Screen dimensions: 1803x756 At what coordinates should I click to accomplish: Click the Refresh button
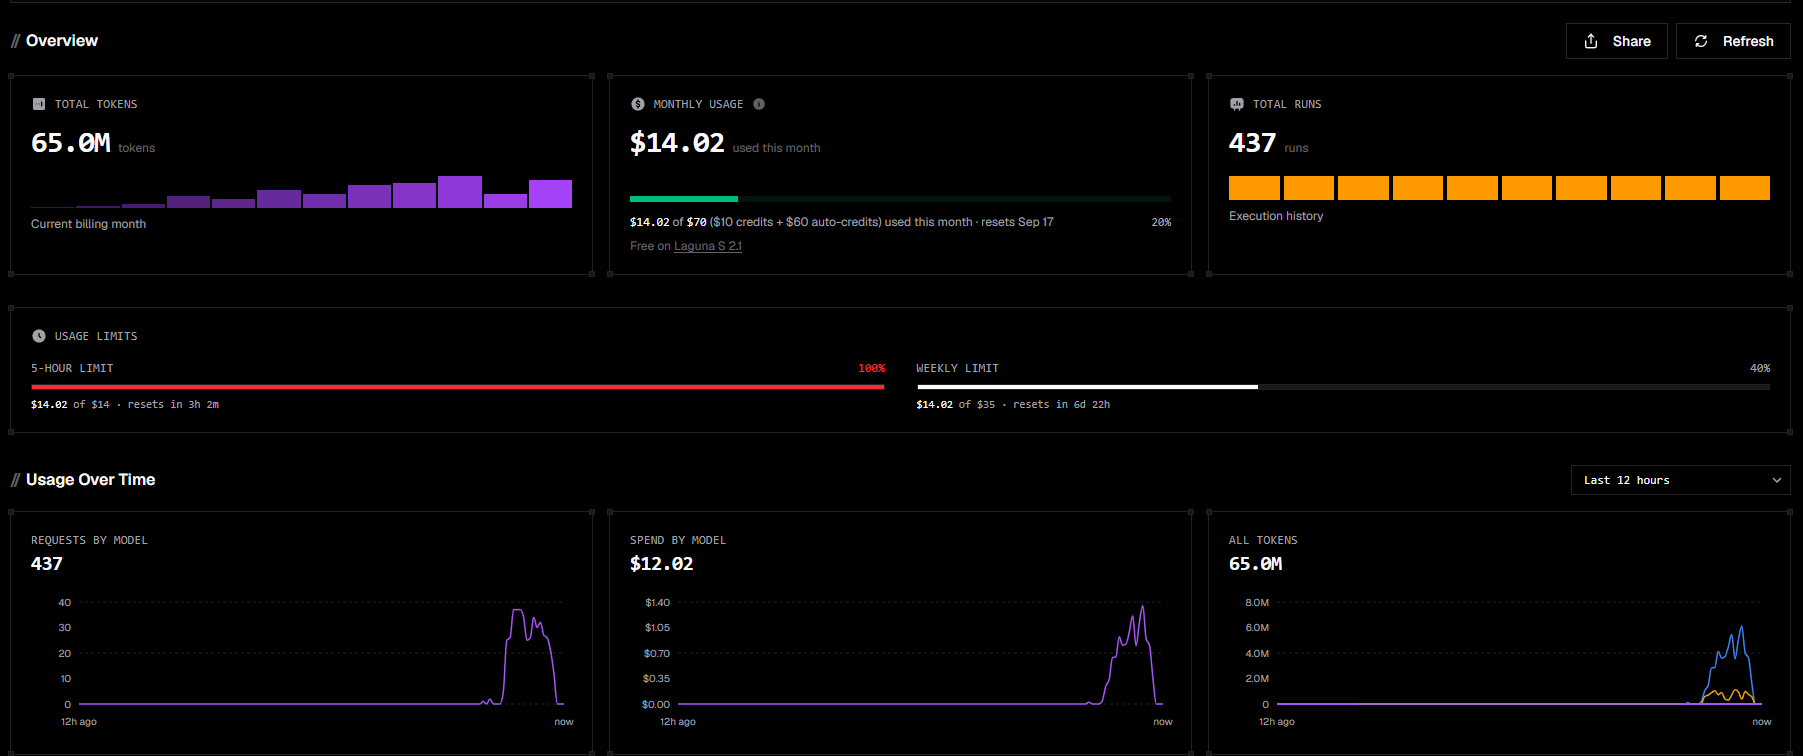click(1733, 41)
